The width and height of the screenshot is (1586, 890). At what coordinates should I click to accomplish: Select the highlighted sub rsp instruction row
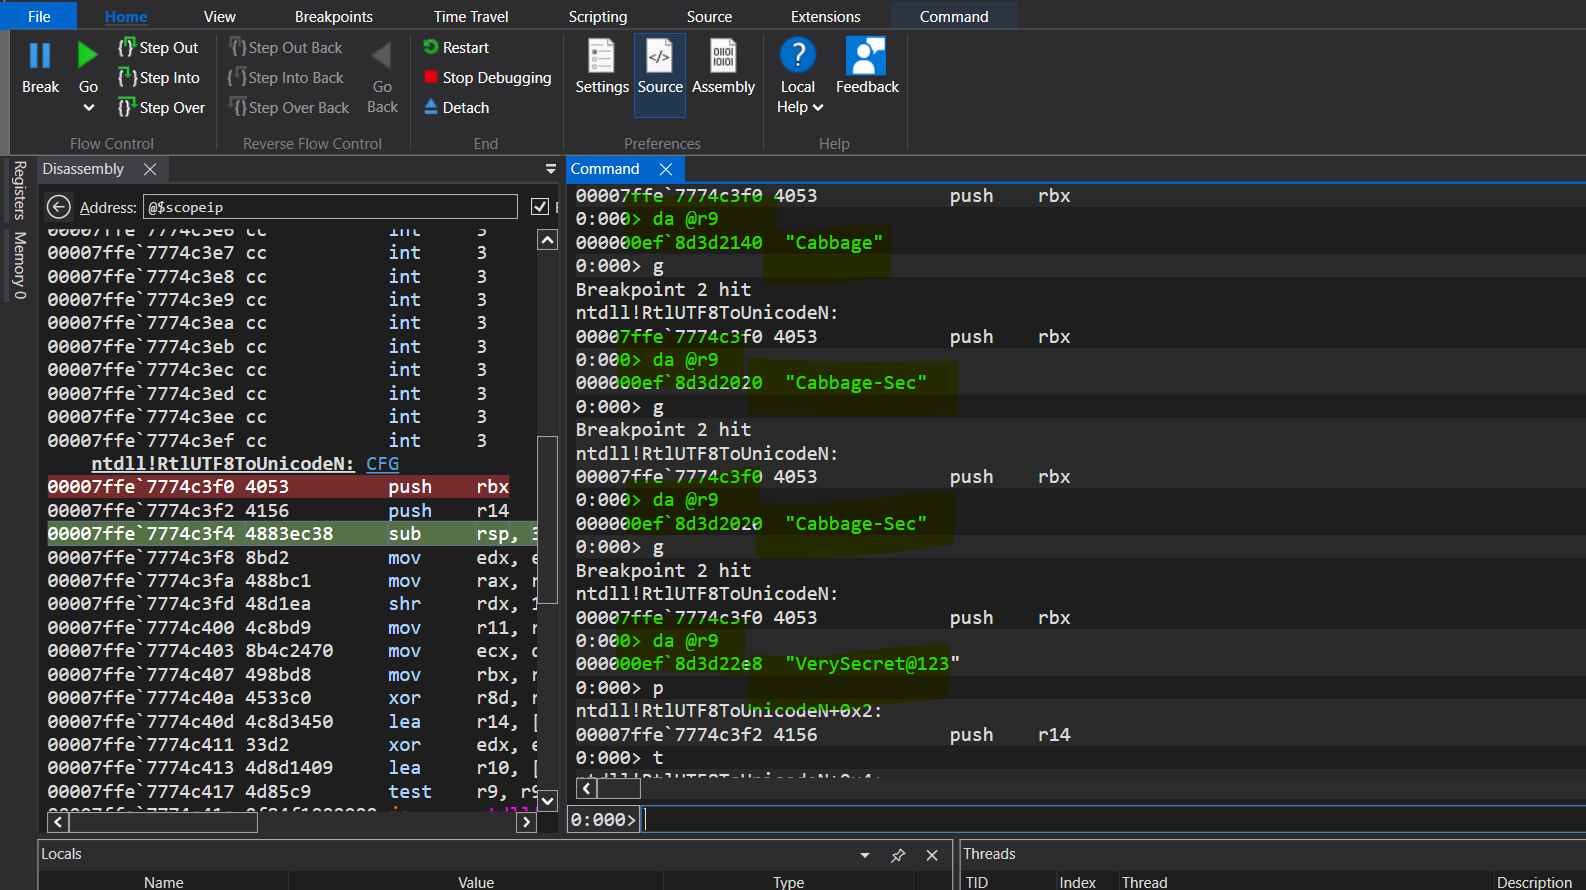pyautogui.click(x=292, y=534)
